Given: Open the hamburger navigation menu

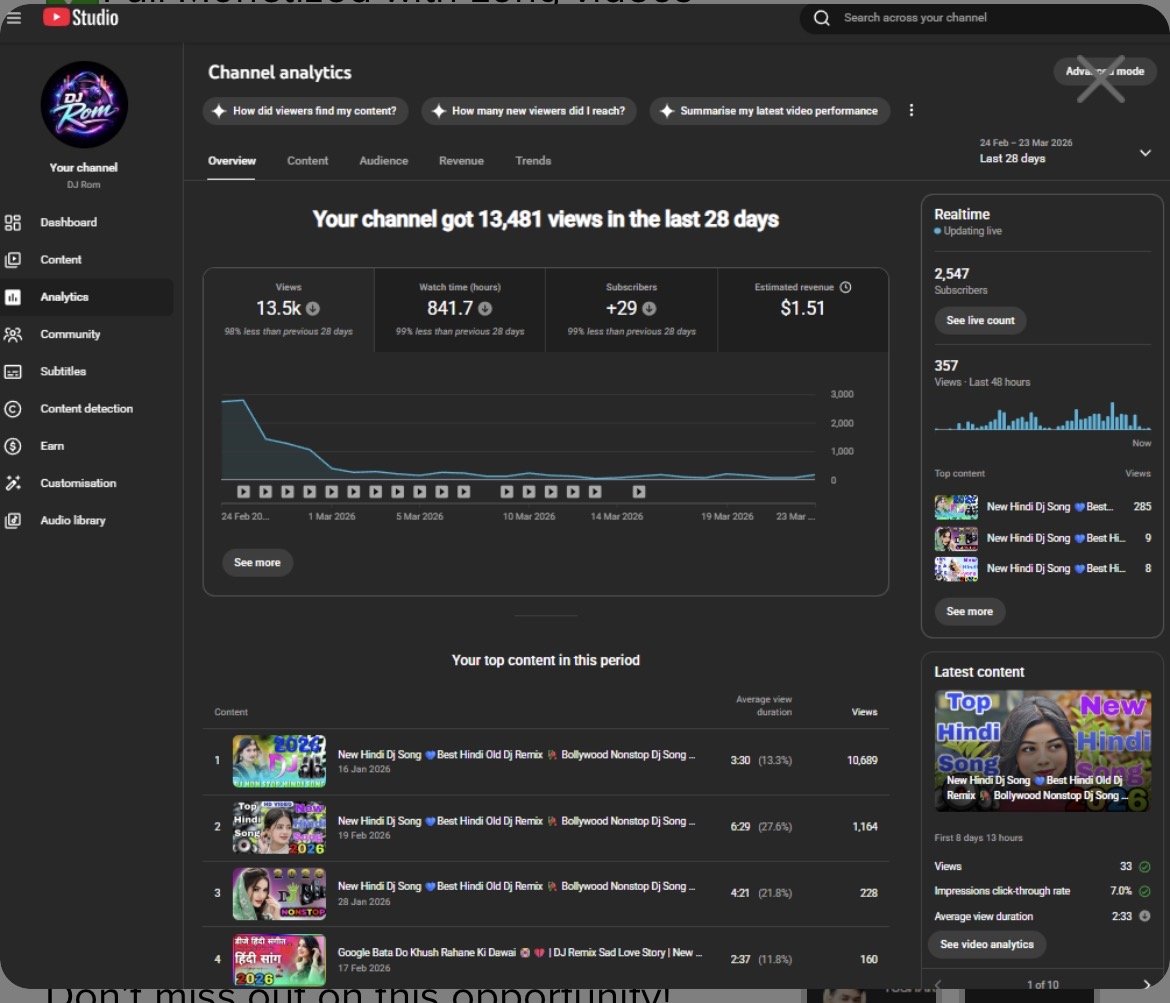Looking at the screenshot, I should click(13, 17).
